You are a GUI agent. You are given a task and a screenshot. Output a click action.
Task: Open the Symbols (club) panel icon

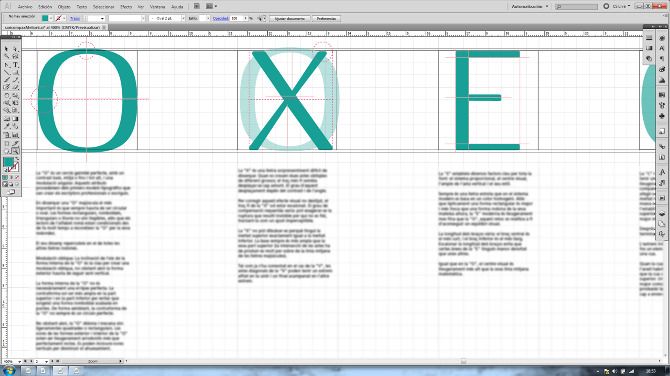tap(662, 115)
